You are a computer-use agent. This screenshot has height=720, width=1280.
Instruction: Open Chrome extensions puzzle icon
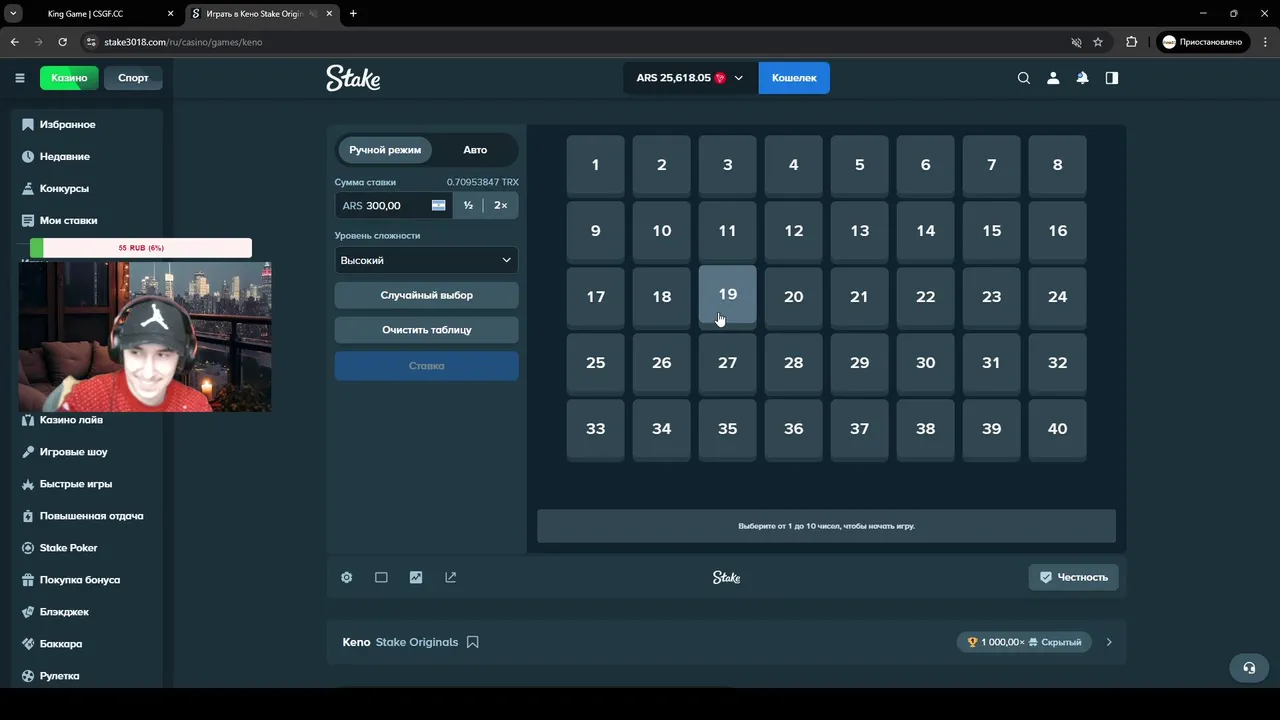pos(1132,42)
